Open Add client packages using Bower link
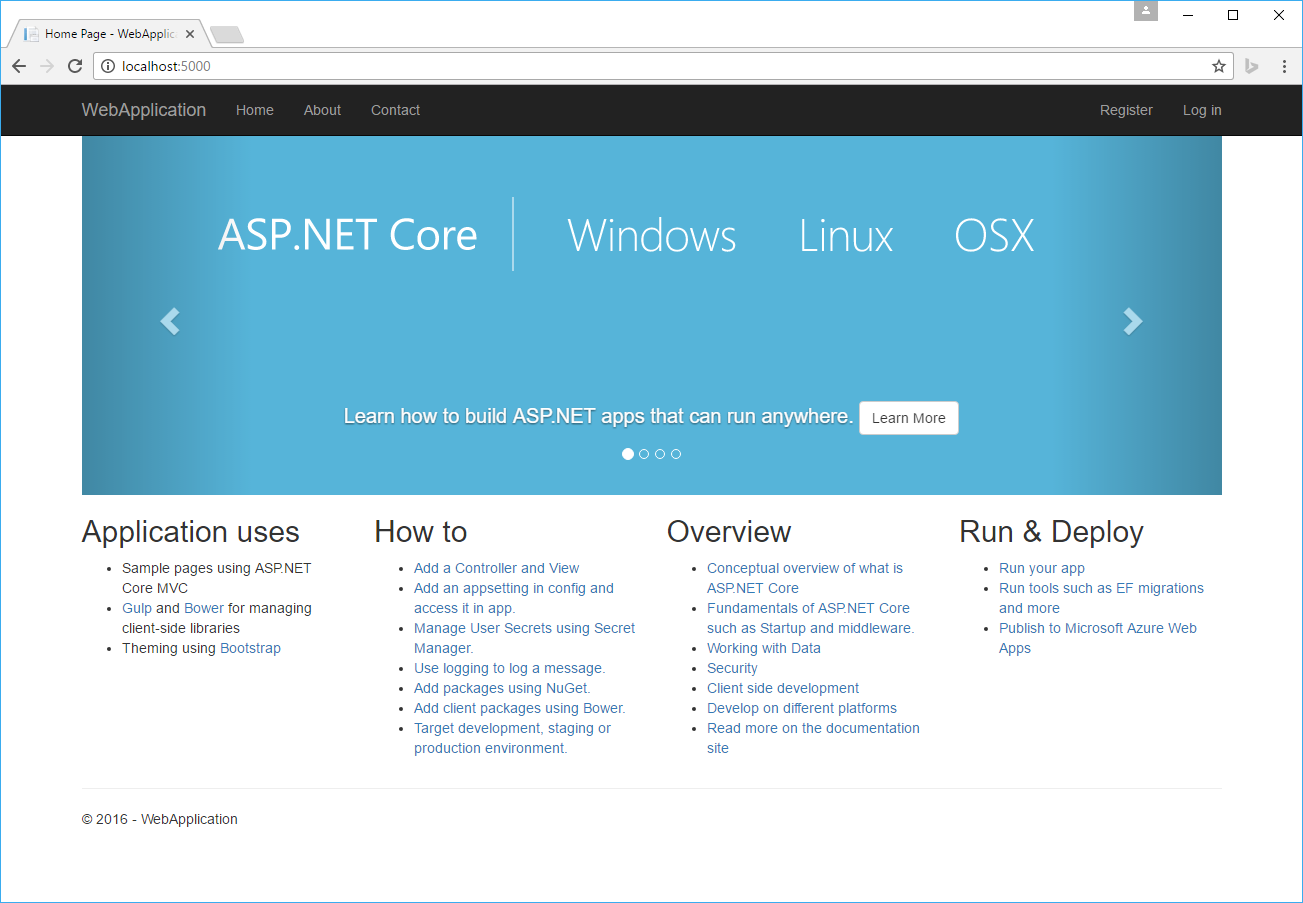 (x=520, y=708)
